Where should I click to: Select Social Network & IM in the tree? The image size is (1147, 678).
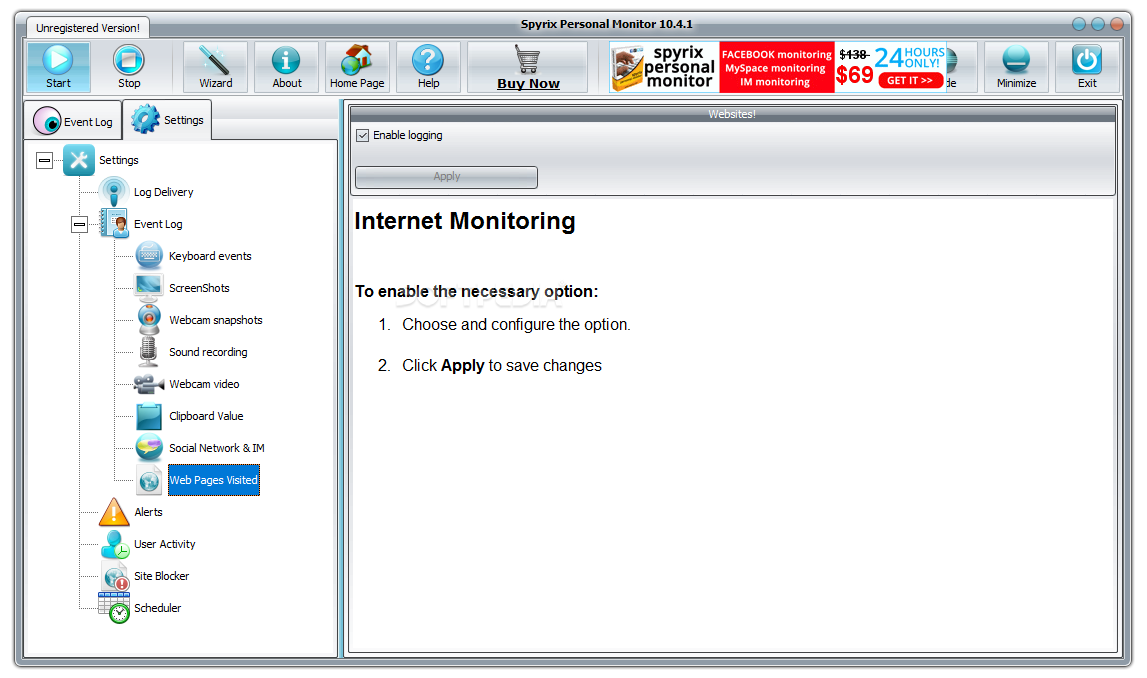pyautogui.click(x=217, y=448)
